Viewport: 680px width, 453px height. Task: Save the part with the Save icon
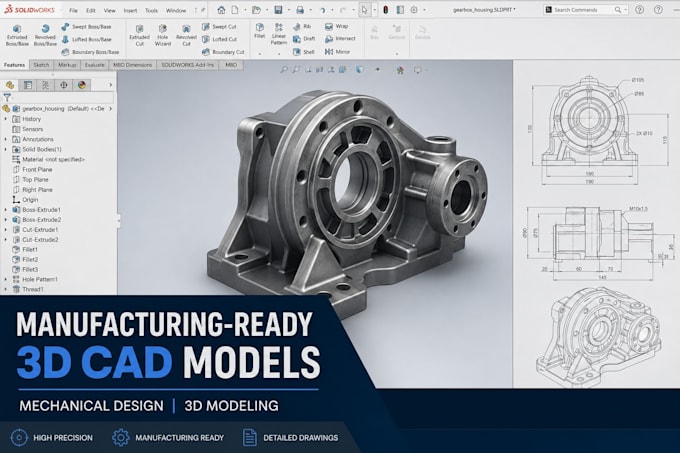(x=278, y=10)
